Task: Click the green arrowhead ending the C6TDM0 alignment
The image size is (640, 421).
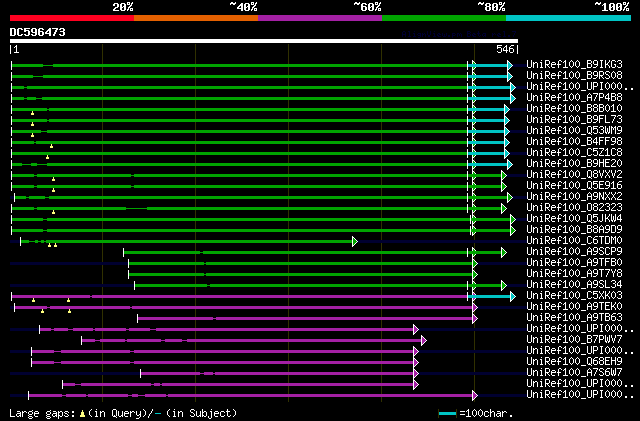Action: pyautogui.click(x=355, y=242)
